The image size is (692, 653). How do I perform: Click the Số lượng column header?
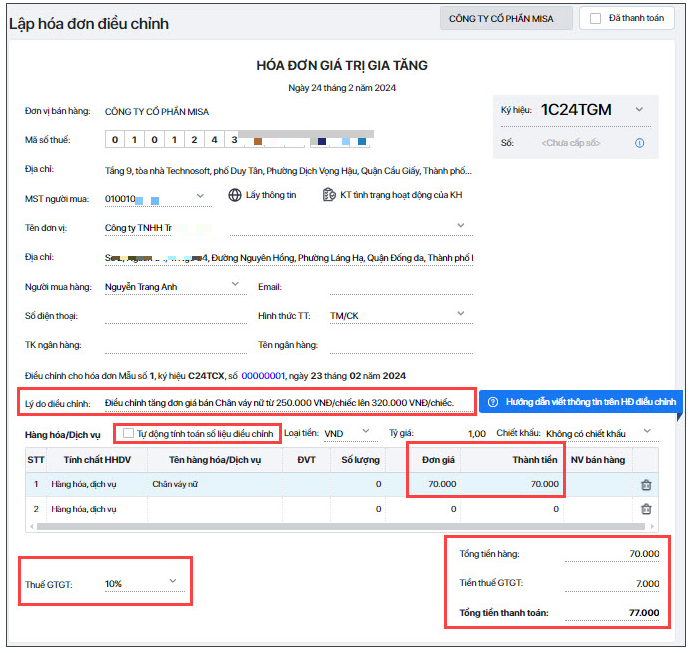360,460
